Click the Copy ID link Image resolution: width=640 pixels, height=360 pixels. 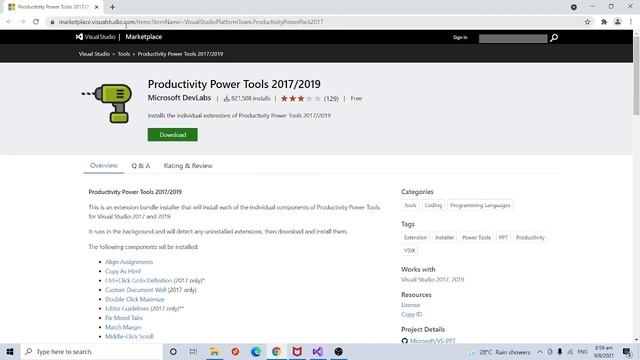click(x=411, y=314)
